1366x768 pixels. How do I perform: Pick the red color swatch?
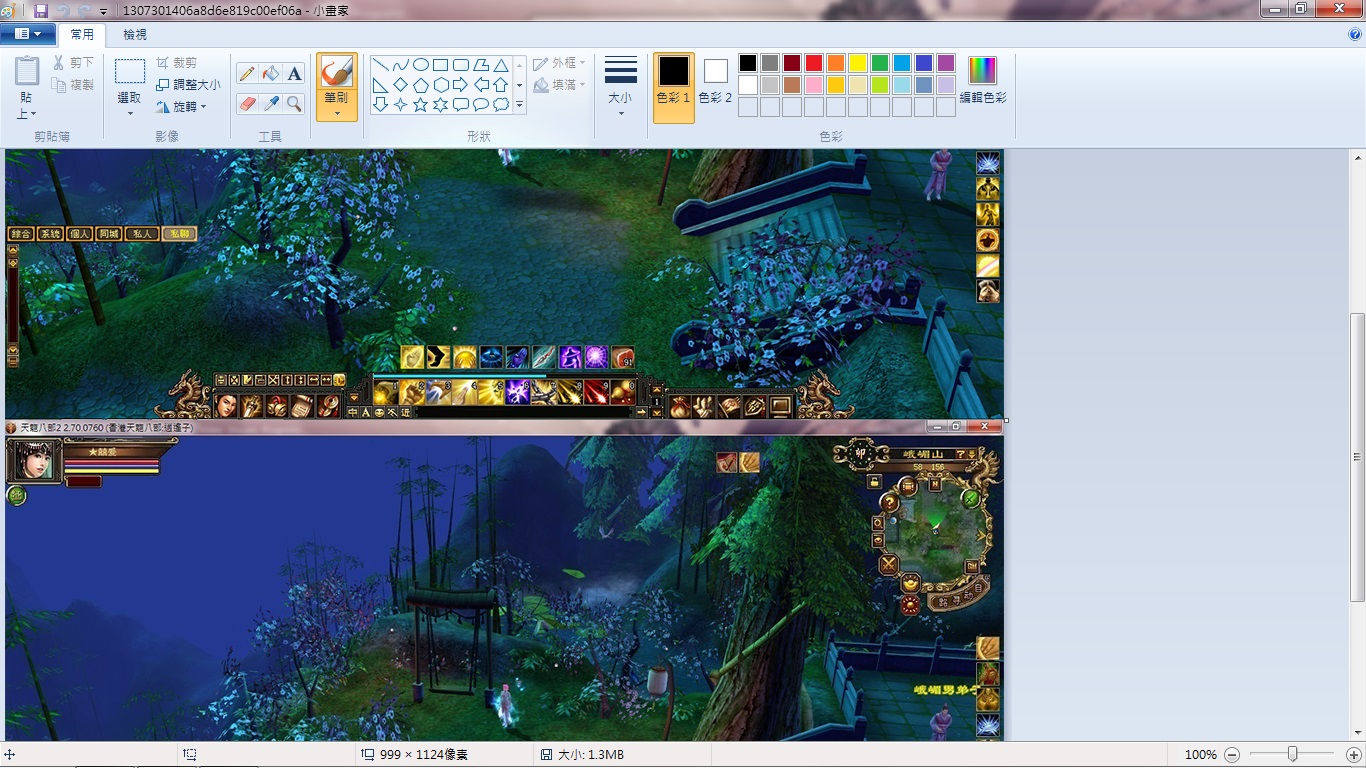coord(814,63)
